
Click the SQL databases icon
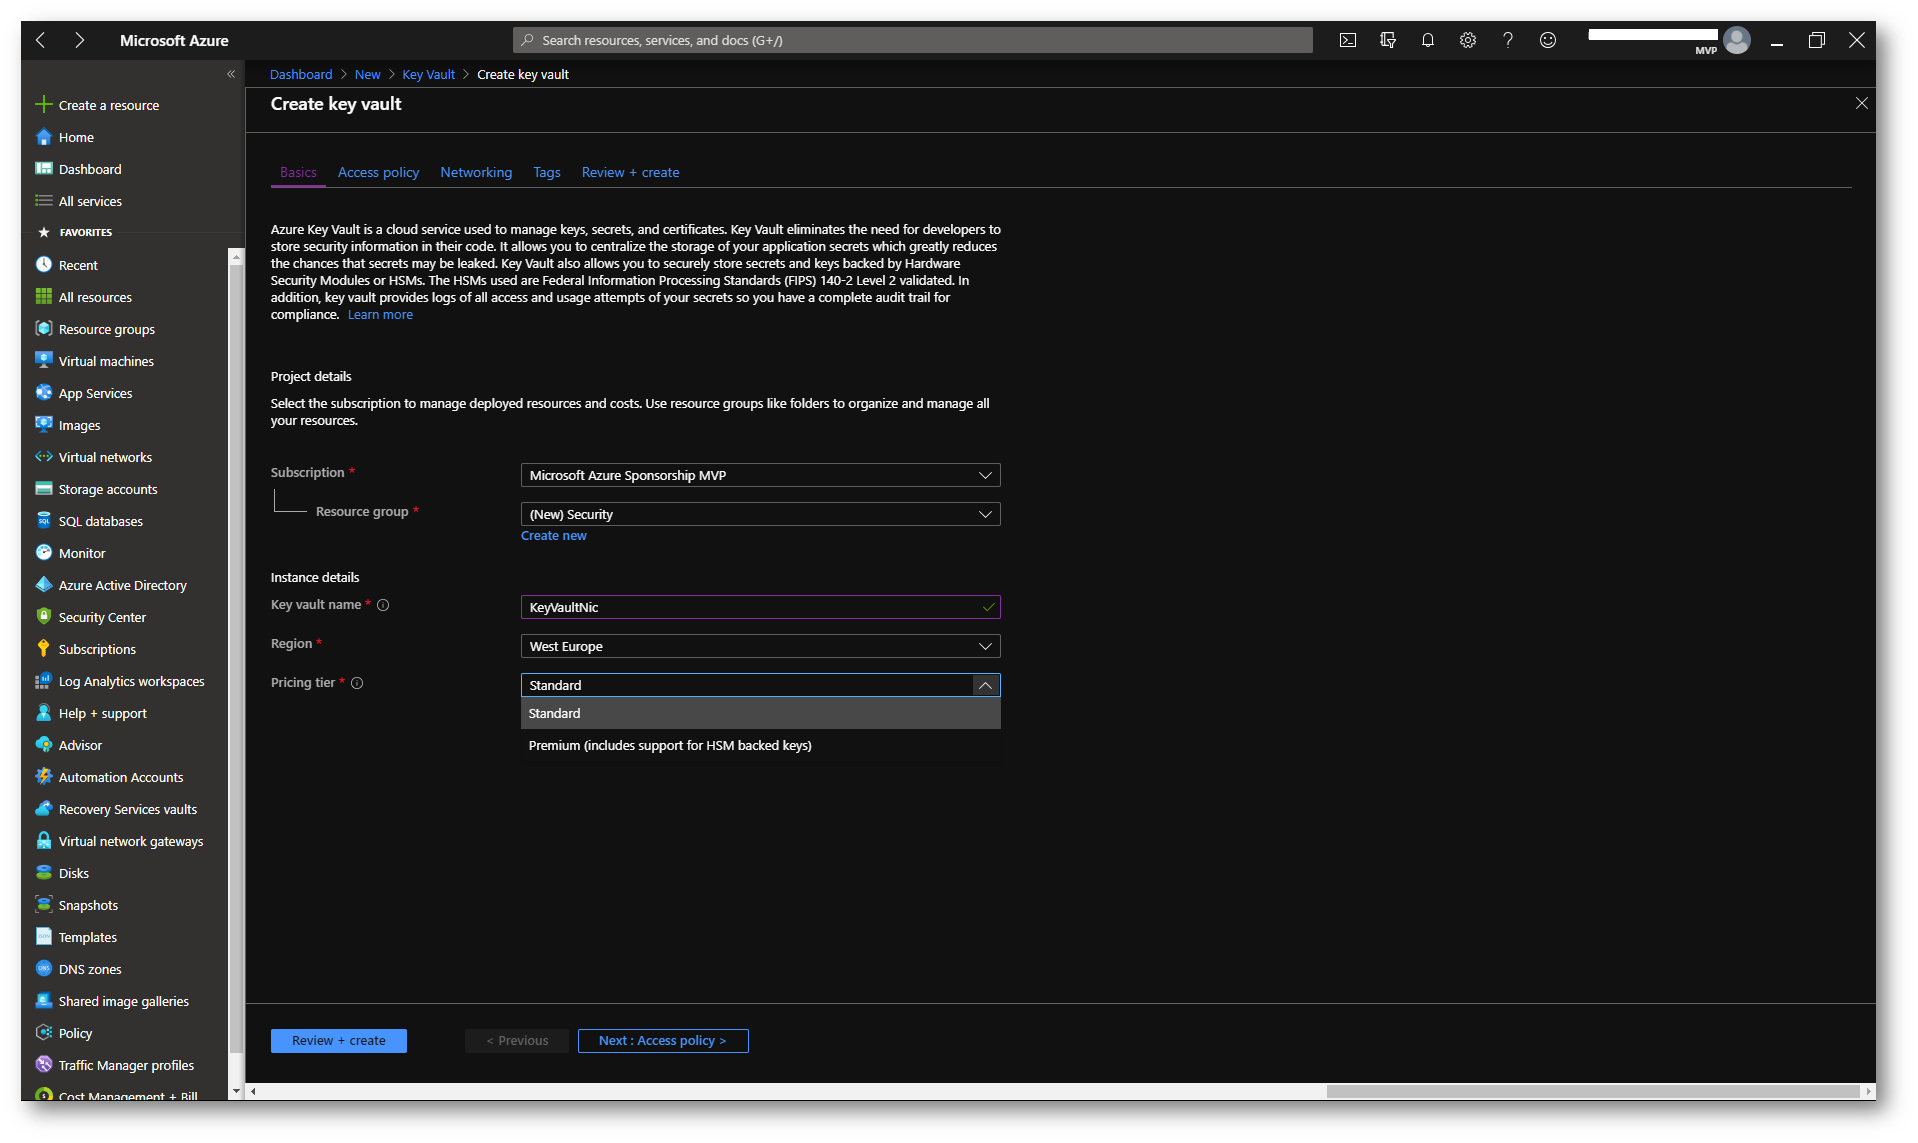coord(43,521)
